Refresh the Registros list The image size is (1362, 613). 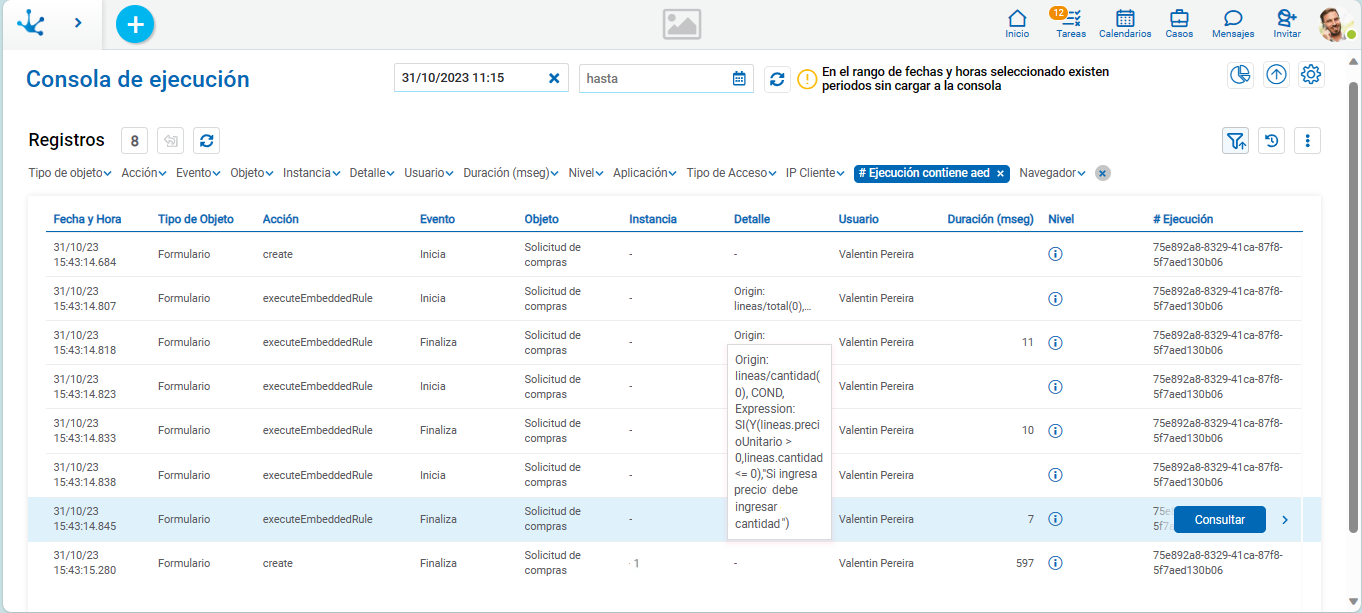[x=206, y=141]
